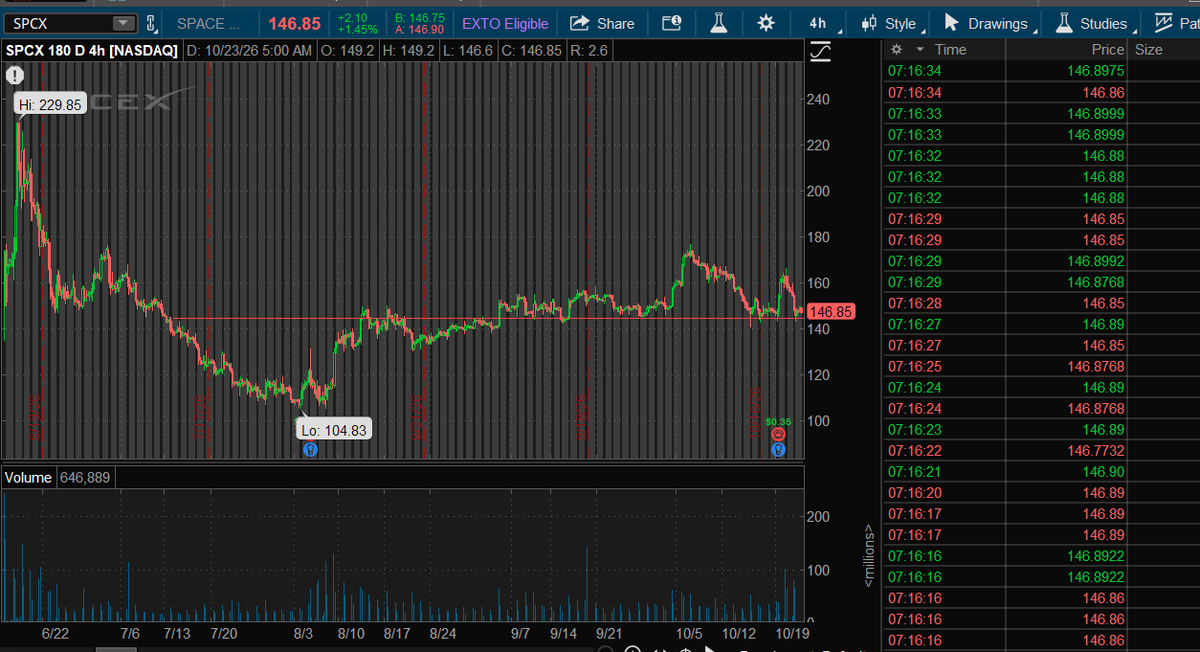The width and height of the screenshot is (1200, 652).
Task: Click the exclamation alert icon on the chart
Action: 14,74
